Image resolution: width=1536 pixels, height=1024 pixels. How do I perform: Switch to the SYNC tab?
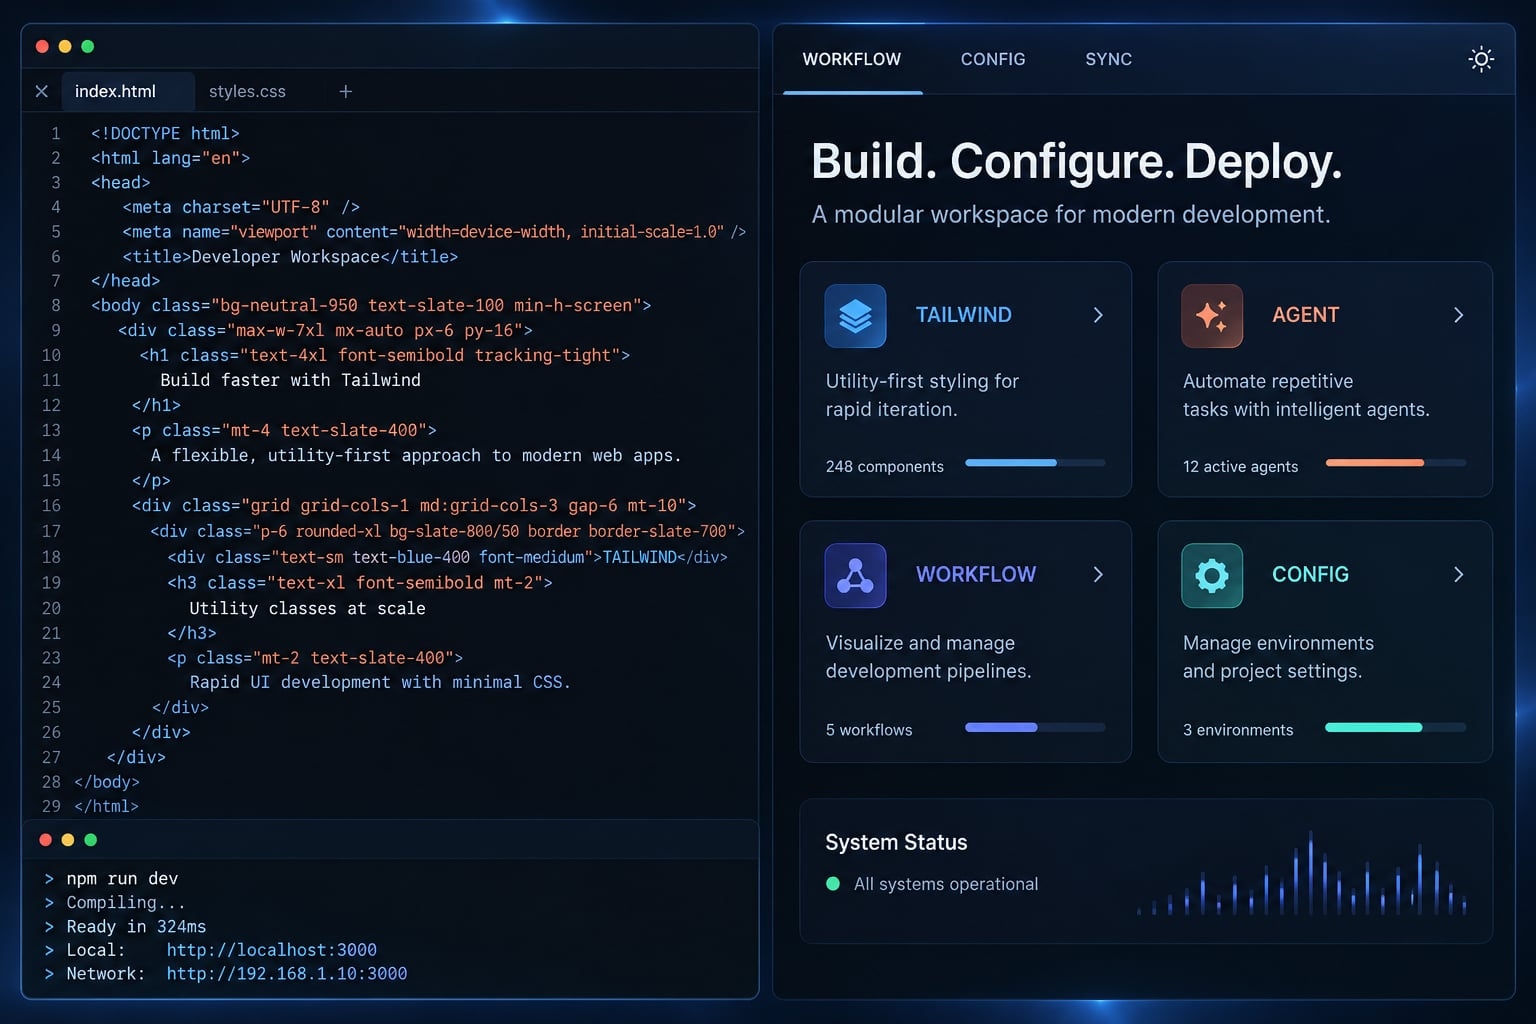click(1109, 59)
